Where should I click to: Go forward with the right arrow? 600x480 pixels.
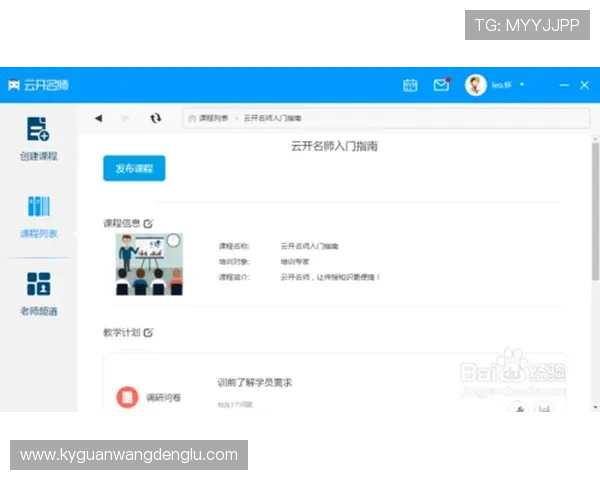(x=125, y=118)
